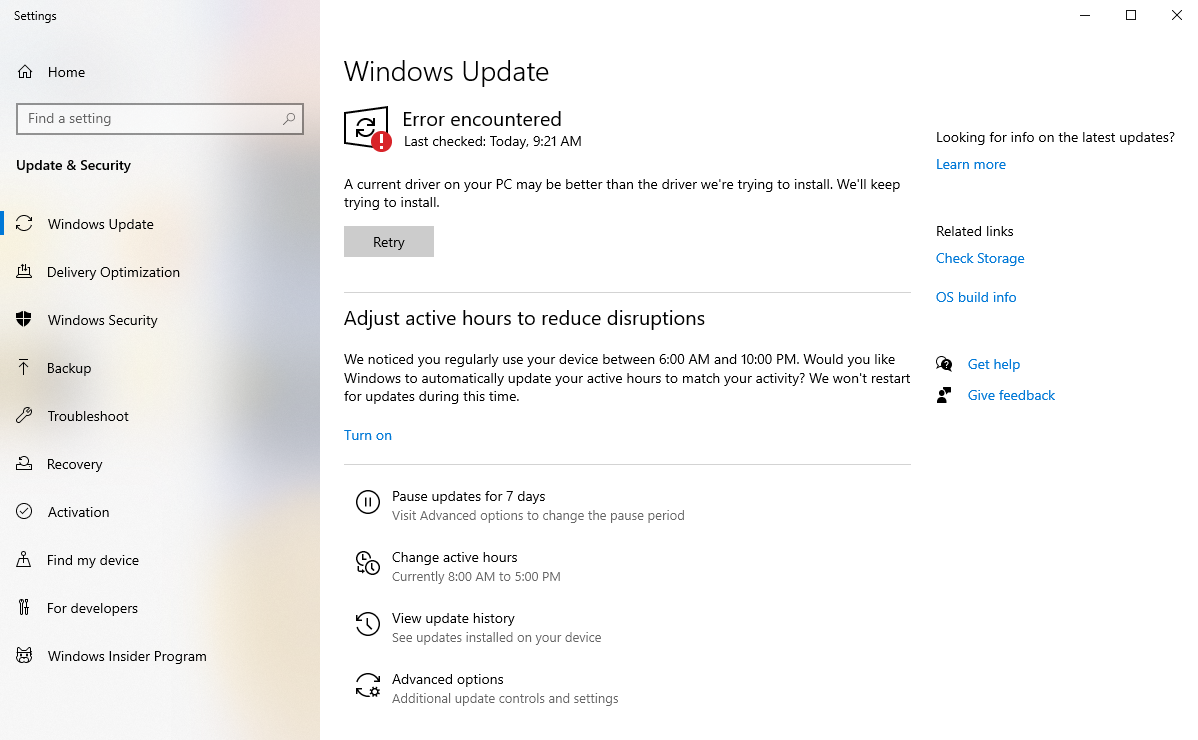The width and height of the screenshot is (1198, 740).
Task: Click 'Adjust active hours to reduce disruptions' heading
Action: (524, 318)
